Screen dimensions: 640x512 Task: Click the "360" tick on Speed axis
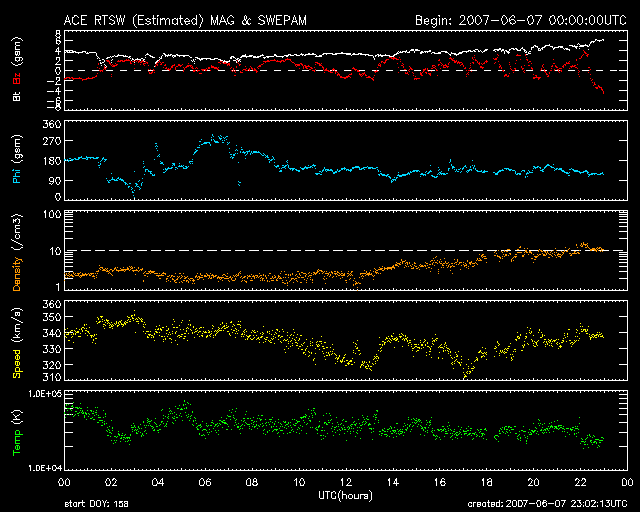(x=52, y=304)
